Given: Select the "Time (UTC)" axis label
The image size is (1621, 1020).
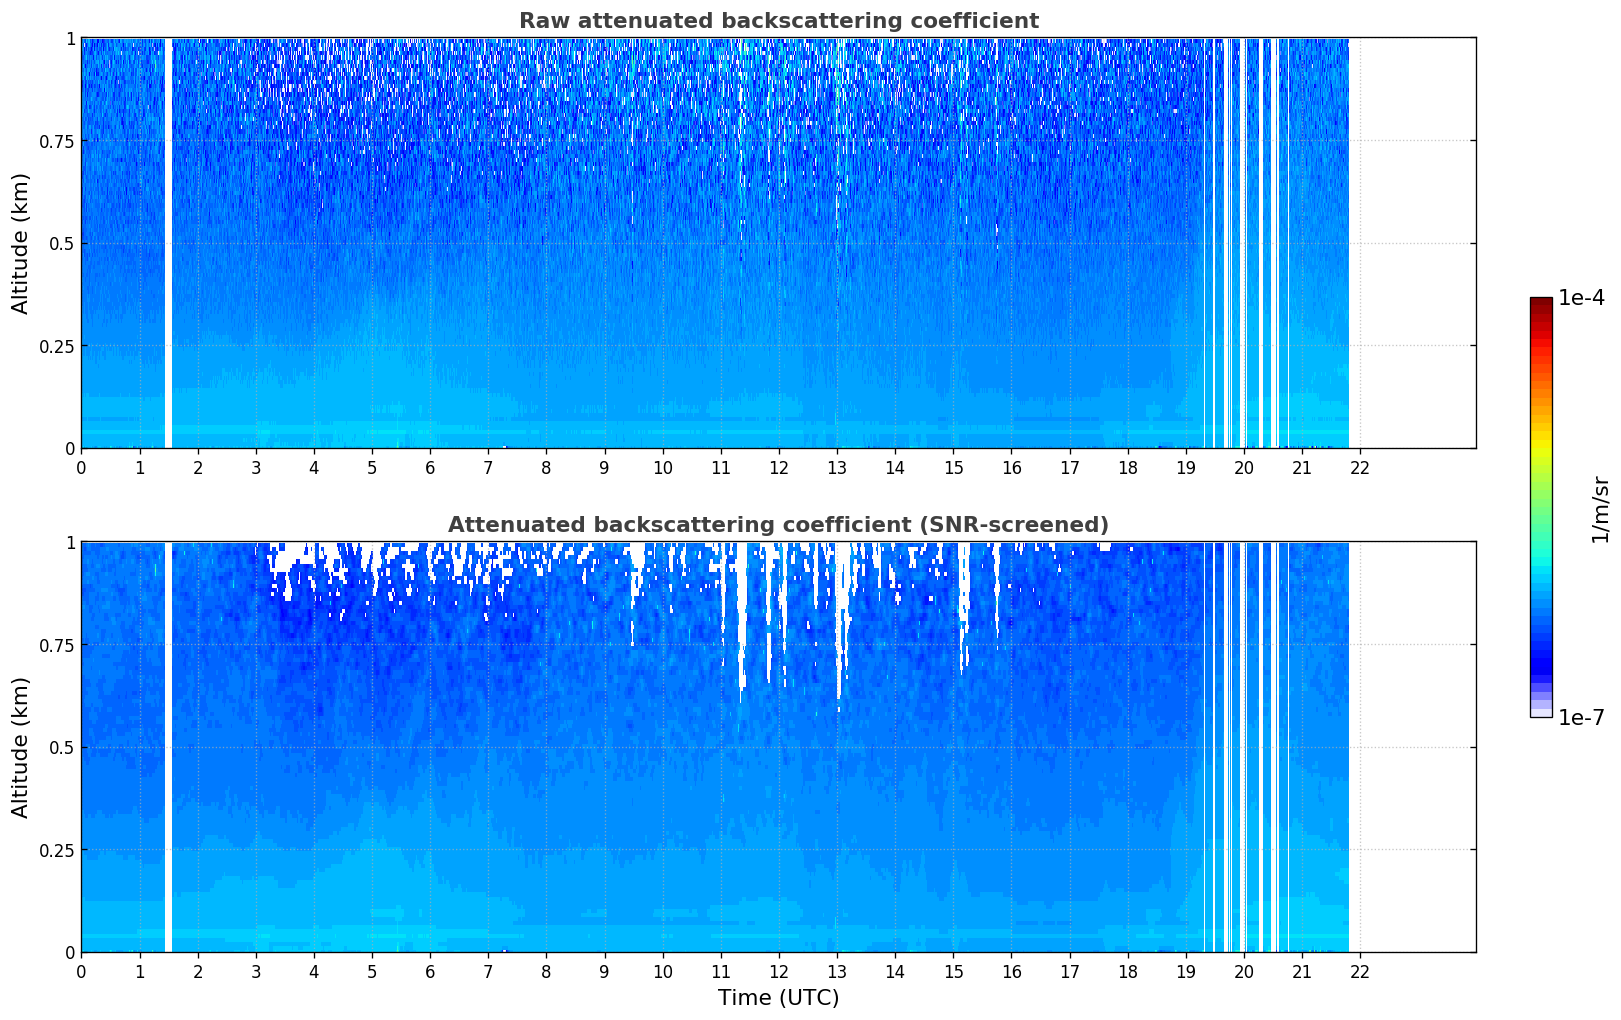Looking at the screenshot, I should pyautogui.click(x=778, y=998).
